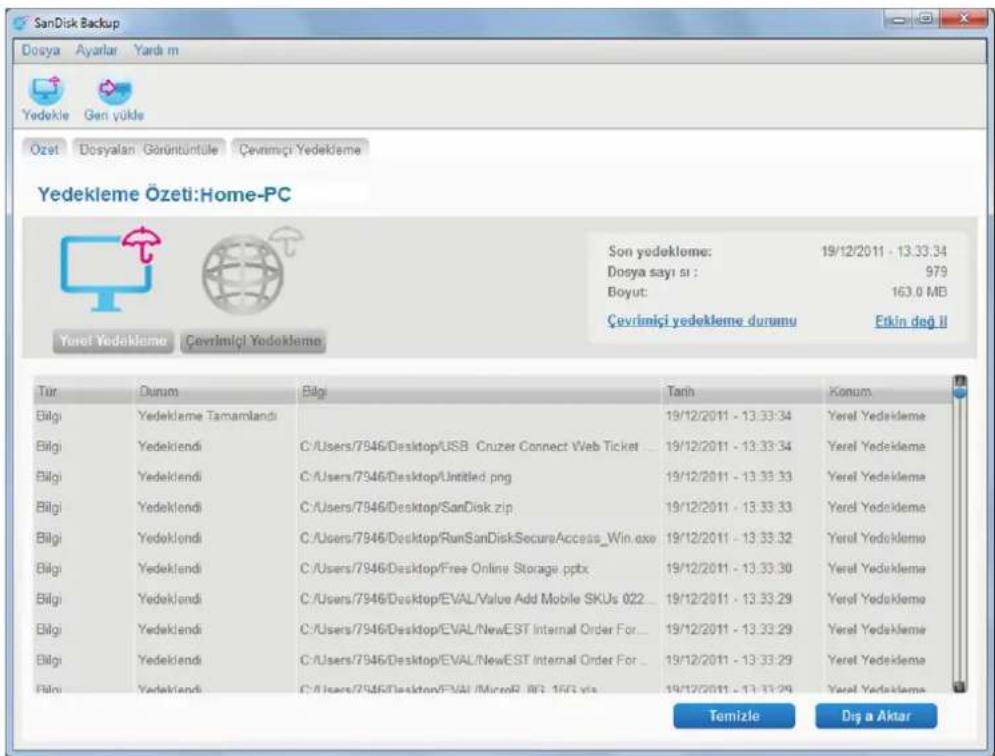Click the Geri yükle restore icon
The width and height of the screenshot is (995, 756).
114,91
